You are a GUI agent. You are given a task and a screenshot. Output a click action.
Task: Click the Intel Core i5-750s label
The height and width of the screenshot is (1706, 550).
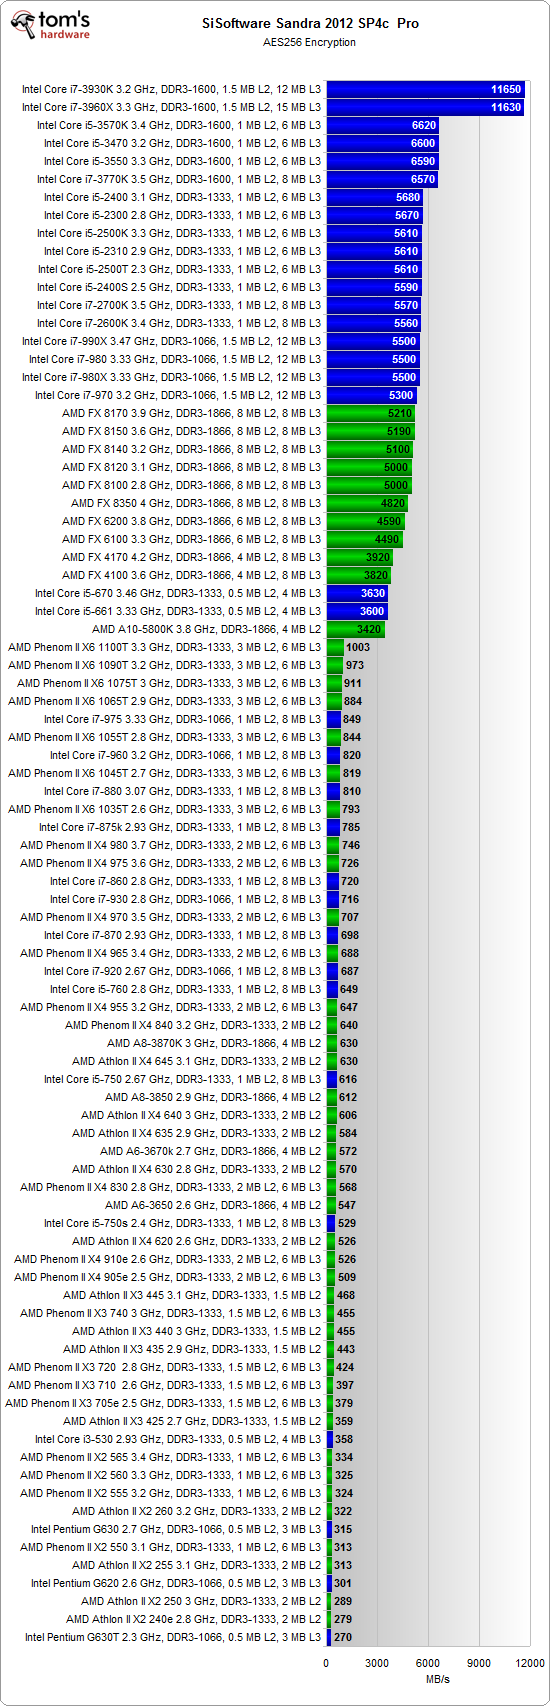(x=182, y=1223)
